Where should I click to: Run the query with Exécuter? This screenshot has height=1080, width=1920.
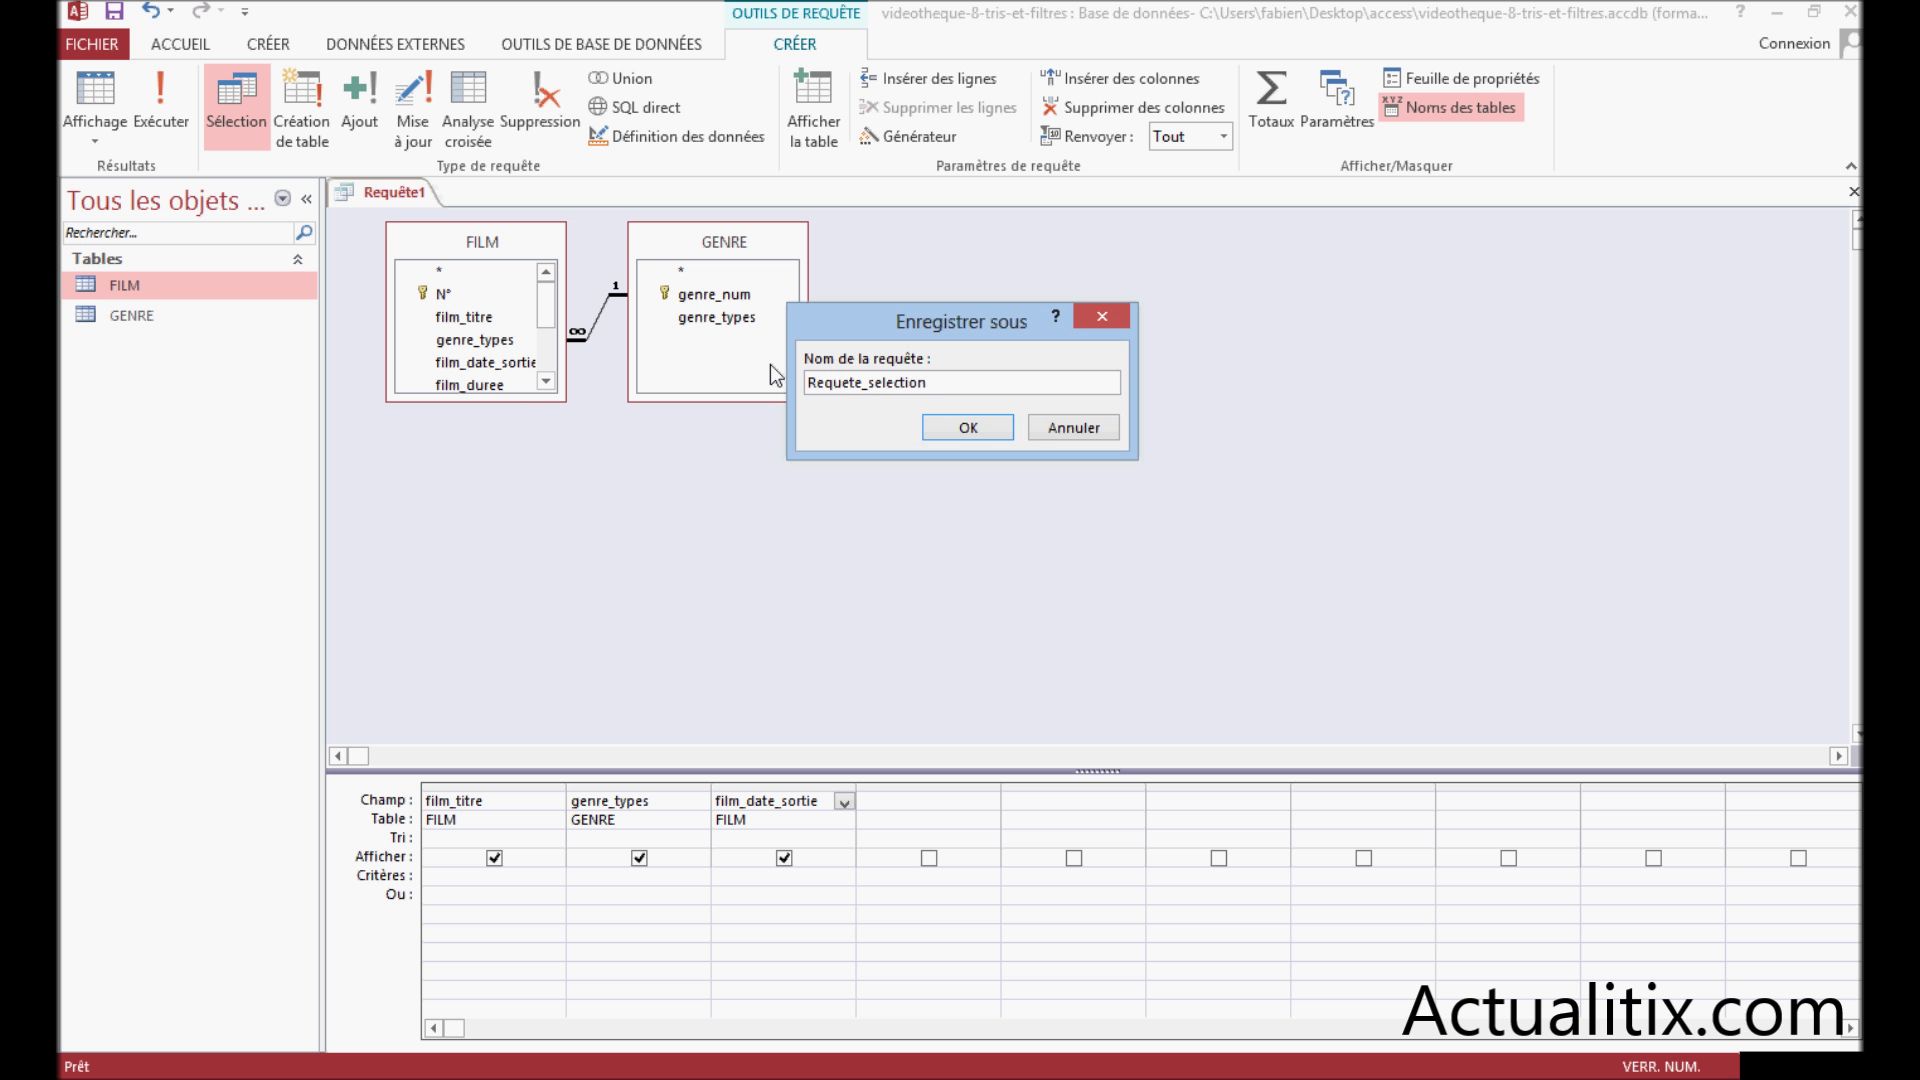pyautogui.click(x=160, y=100)
